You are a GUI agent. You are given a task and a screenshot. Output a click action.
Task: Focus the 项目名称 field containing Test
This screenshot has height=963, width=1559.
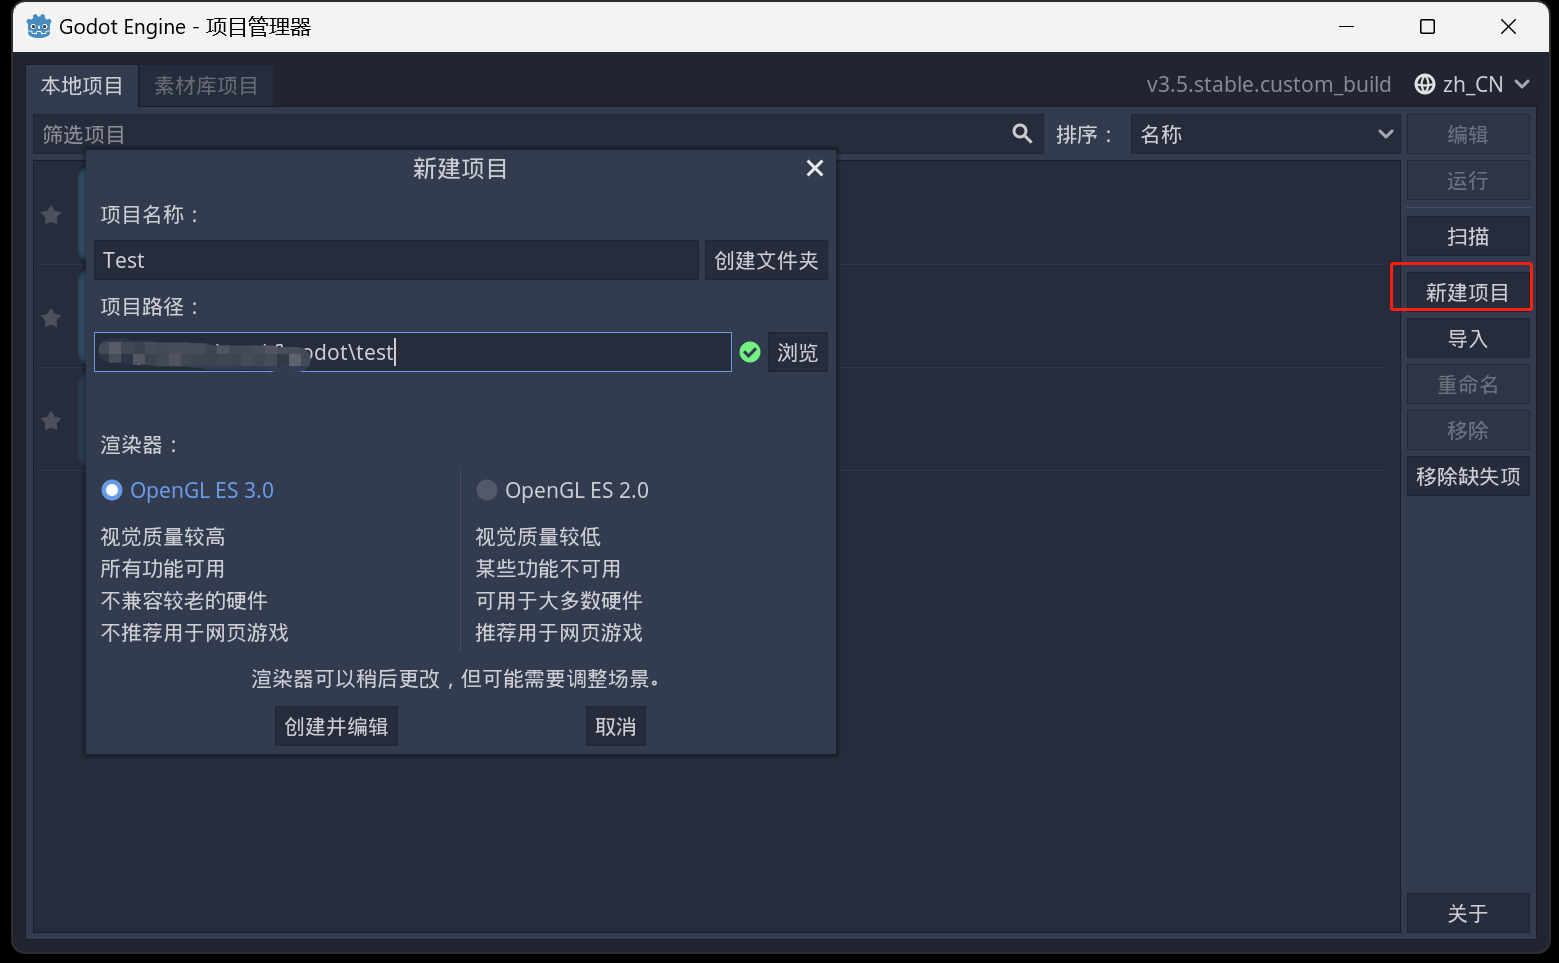pos(396,260)
